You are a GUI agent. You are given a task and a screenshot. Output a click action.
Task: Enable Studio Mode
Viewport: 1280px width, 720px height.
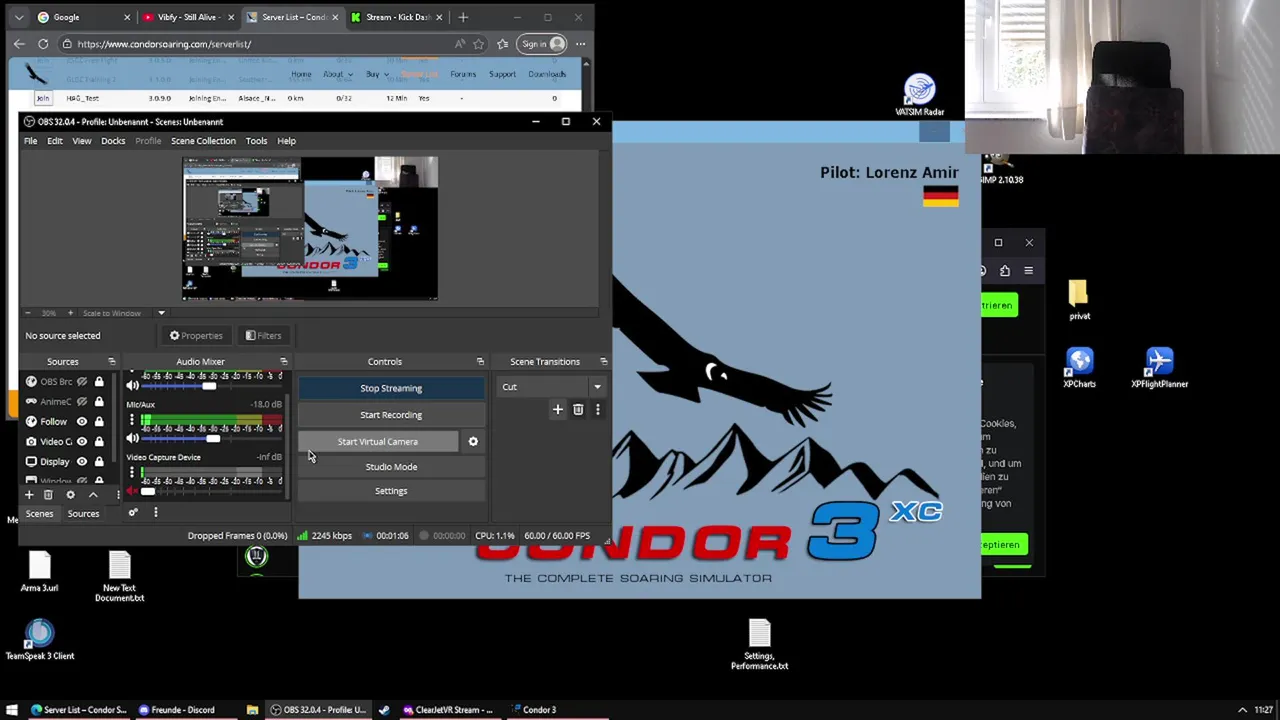(391, 467)
